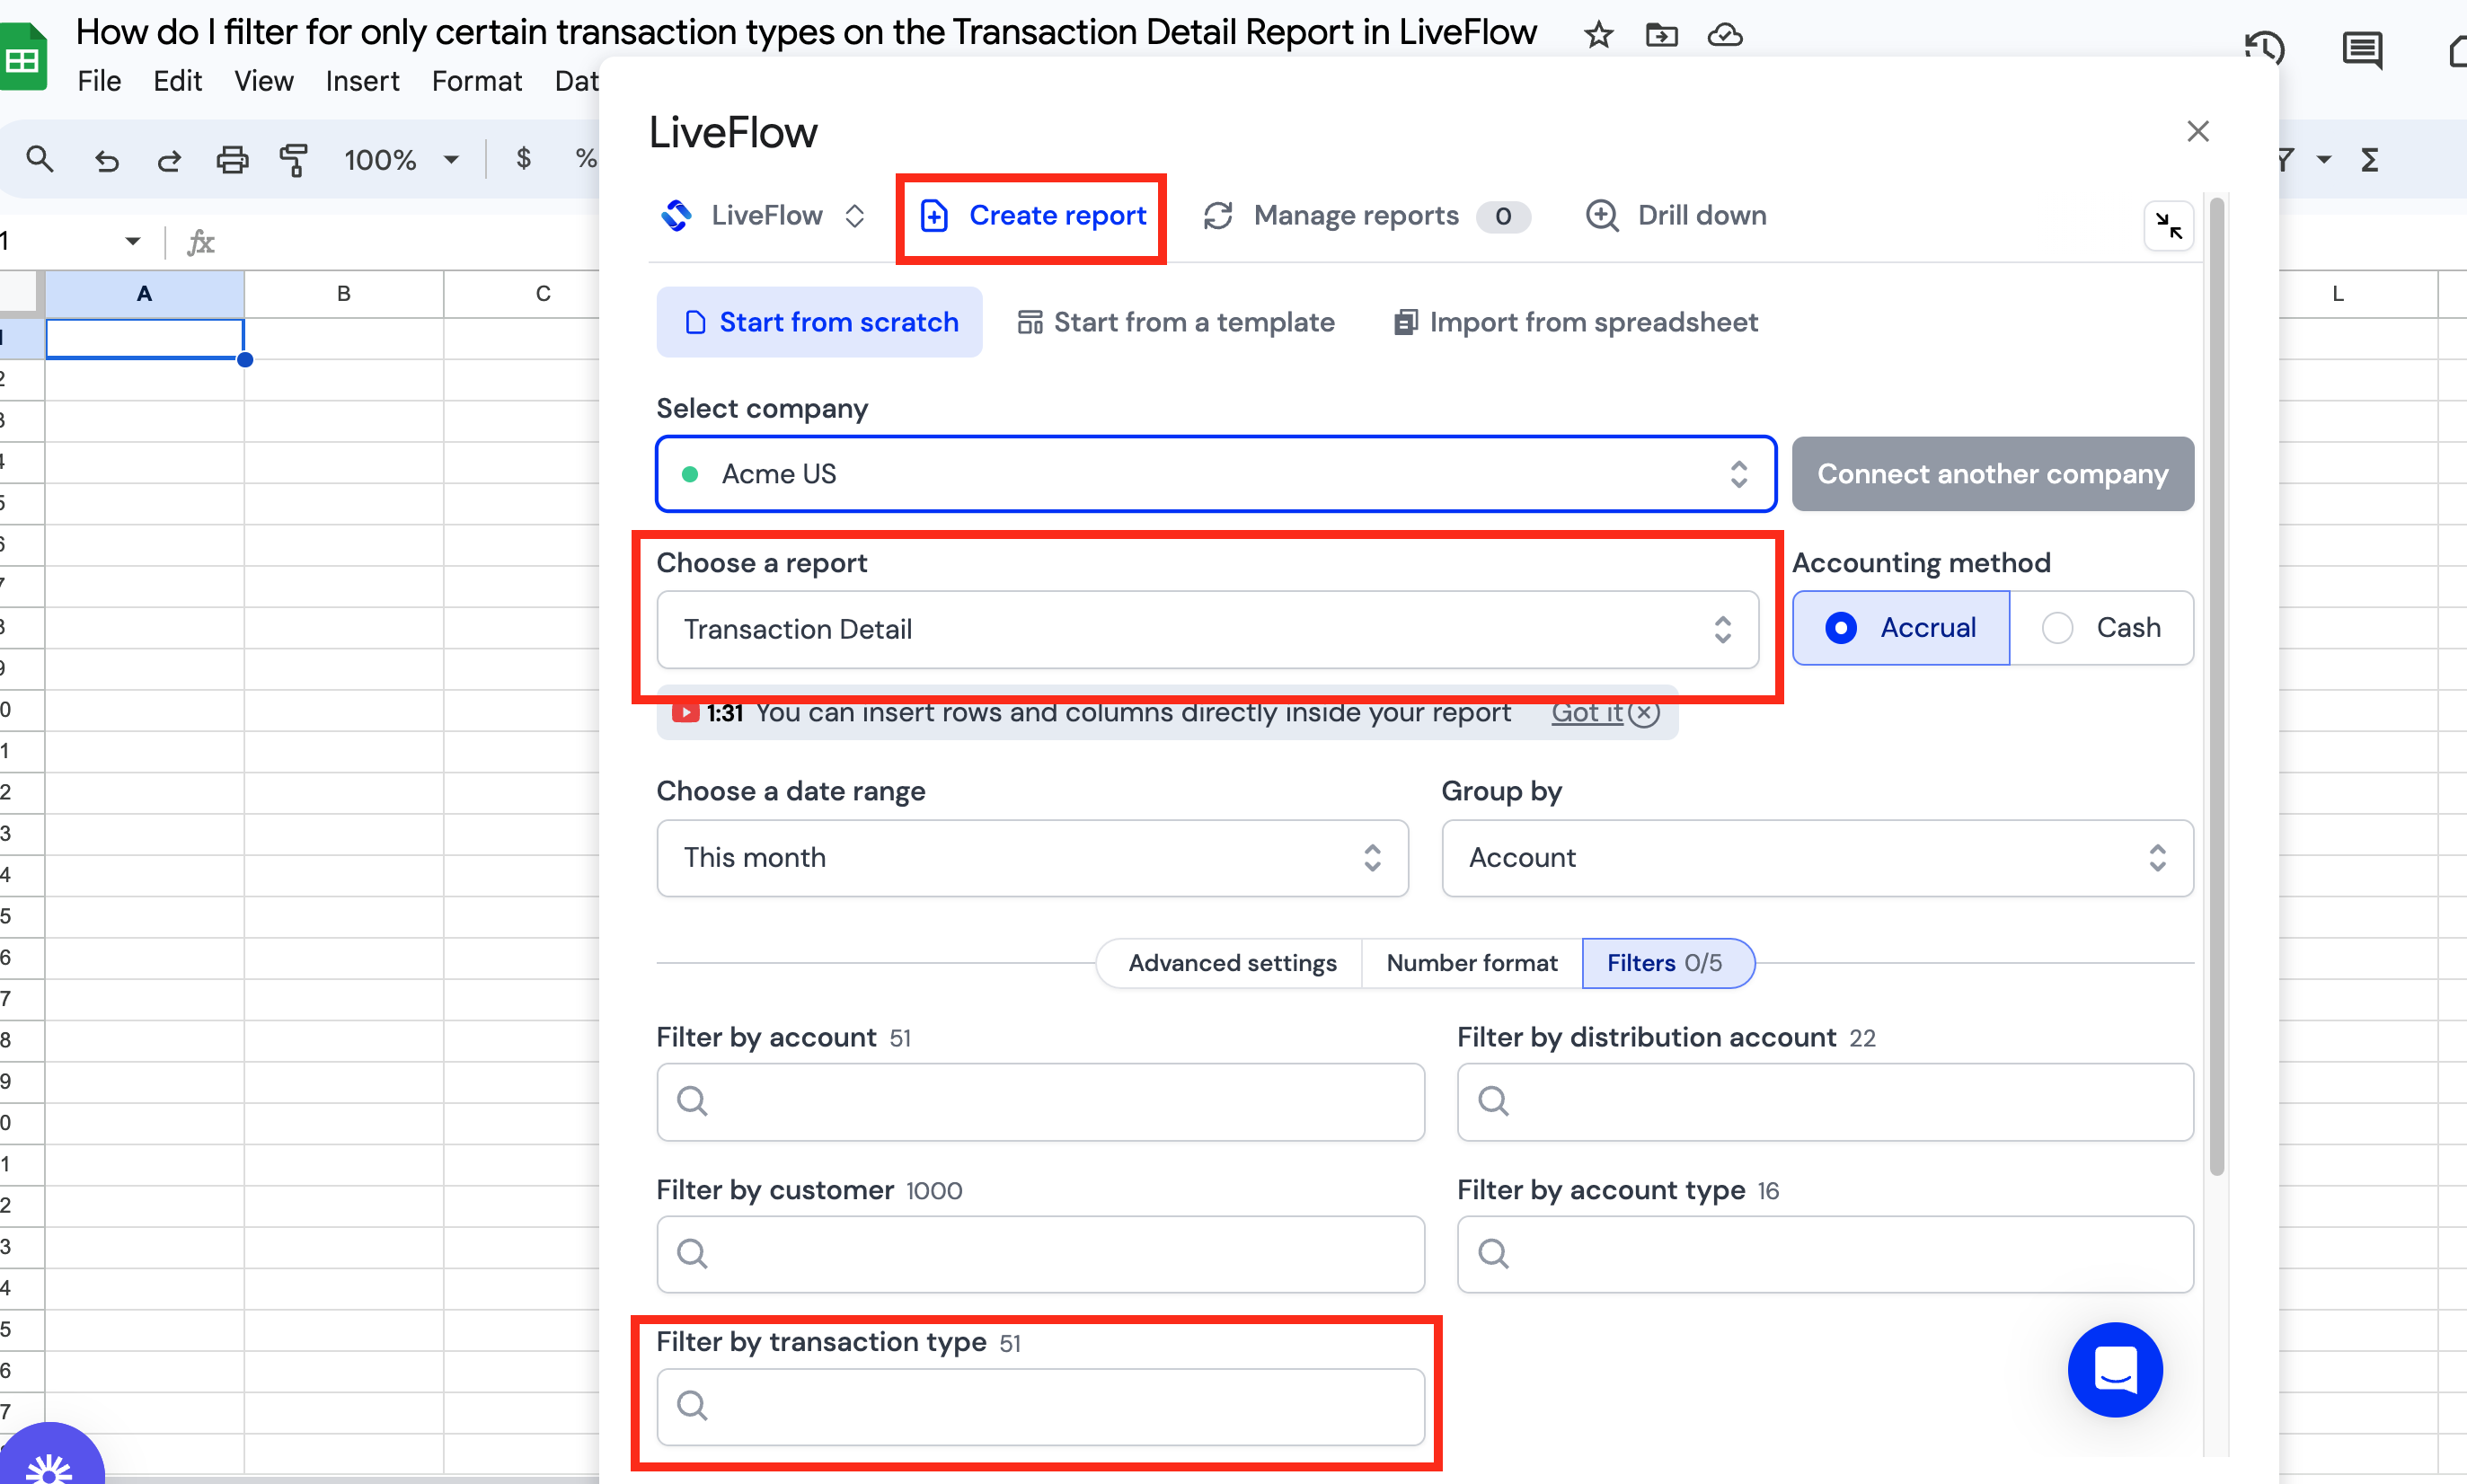
Task: Open the Edit menu
Action: (177, 81)
